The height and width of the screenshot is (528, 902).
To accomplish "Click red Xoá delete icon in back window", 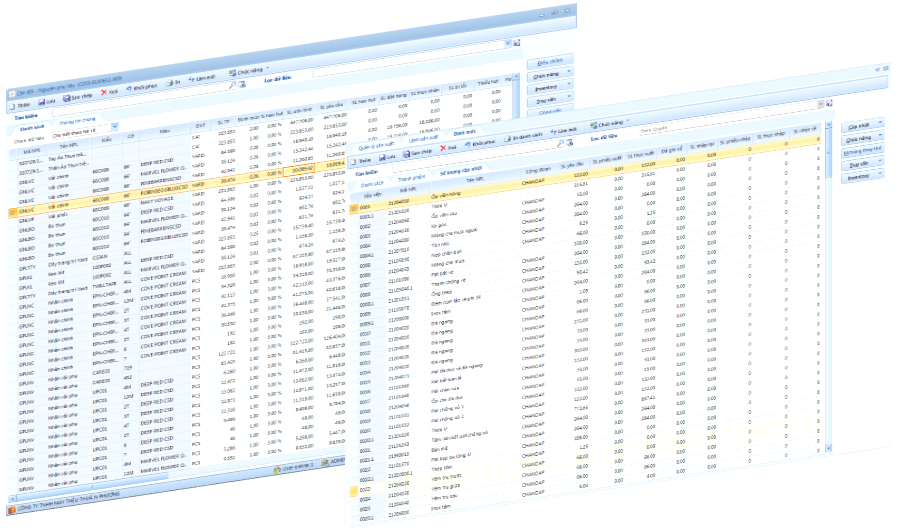I will 104,92.
